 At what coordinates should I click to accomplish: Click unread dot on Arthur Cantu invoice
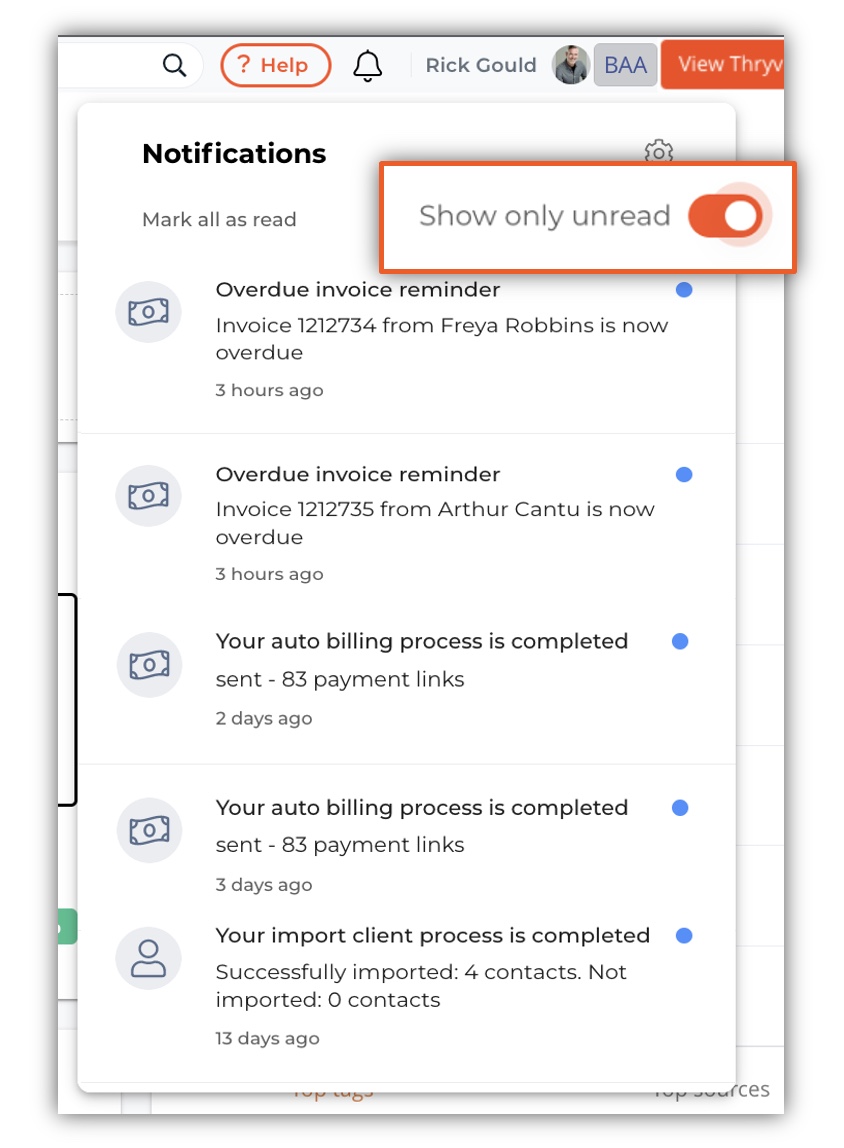(684, 474)
